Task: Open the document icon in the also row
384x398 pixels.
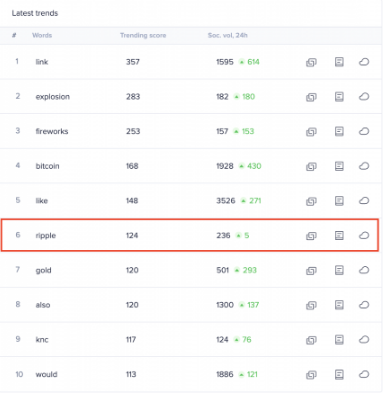Action: (x=339, y=305)
